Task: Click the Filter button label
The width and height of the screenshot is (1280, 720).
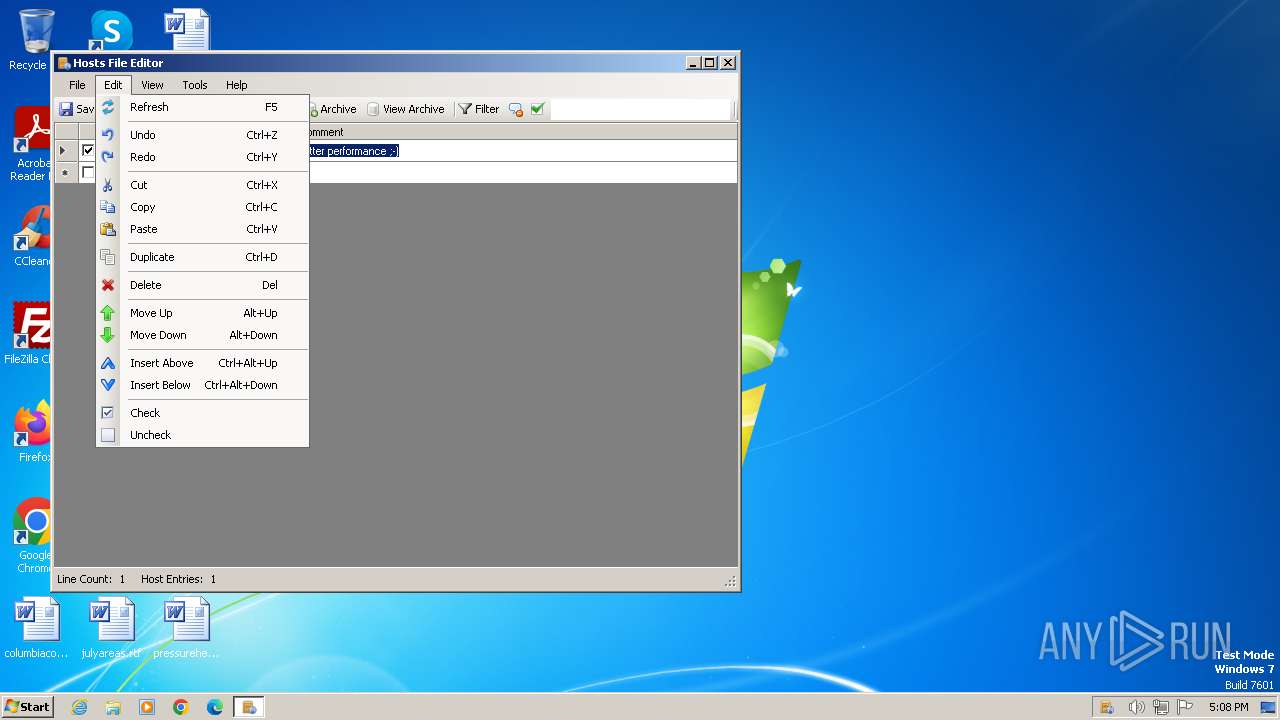Action: 487,109
